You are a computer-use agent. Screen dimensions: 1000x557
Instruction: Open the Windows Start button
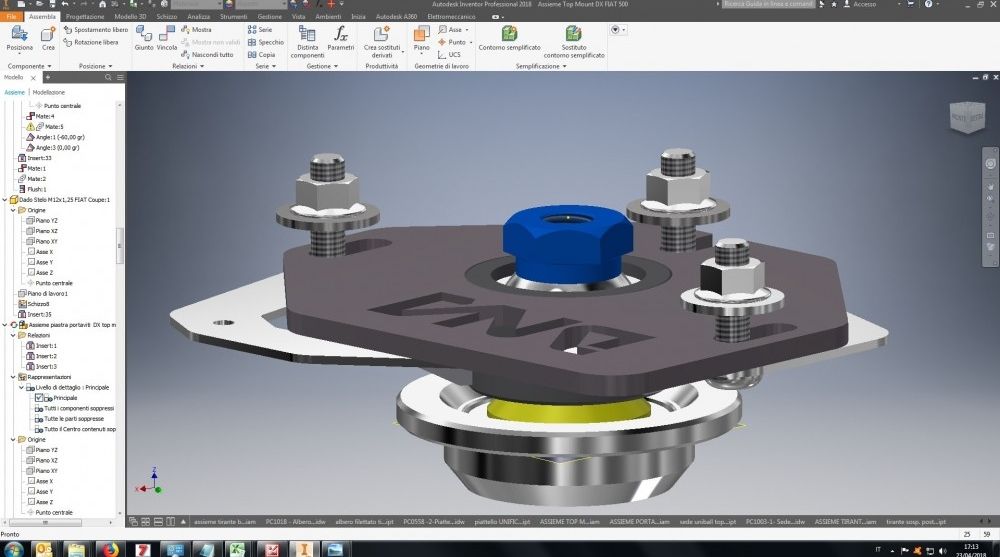pyautogui.click(x=12, y=549)
